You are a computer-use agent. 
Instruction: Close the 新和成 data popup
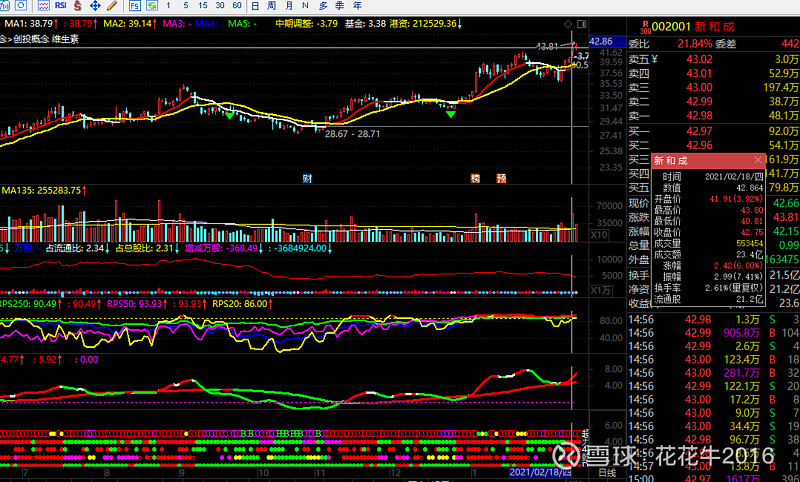pos(757,160)
